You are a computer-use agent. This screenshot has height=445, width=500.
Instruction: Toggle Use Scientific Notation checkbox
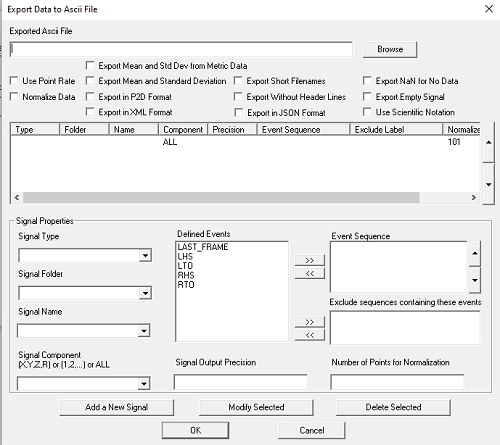pos(367,112)
